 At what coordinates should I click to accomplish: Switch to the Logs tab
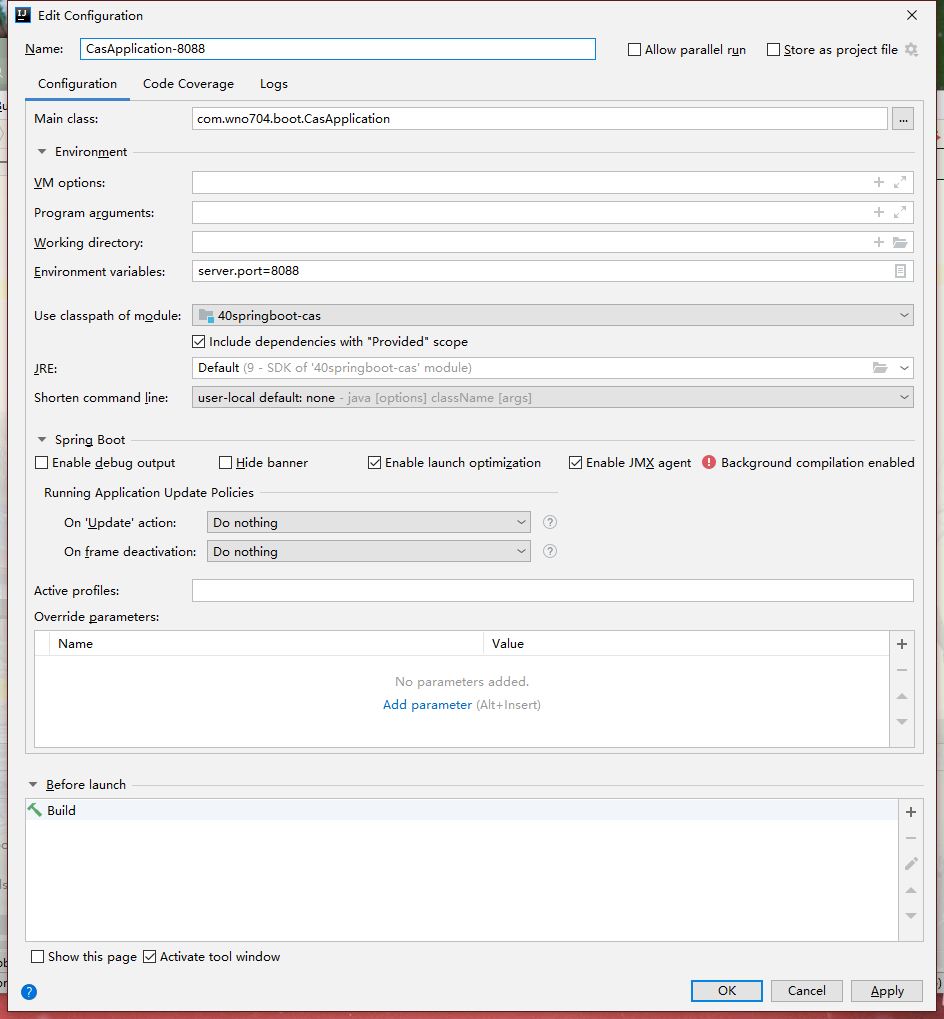coord(274,84)
